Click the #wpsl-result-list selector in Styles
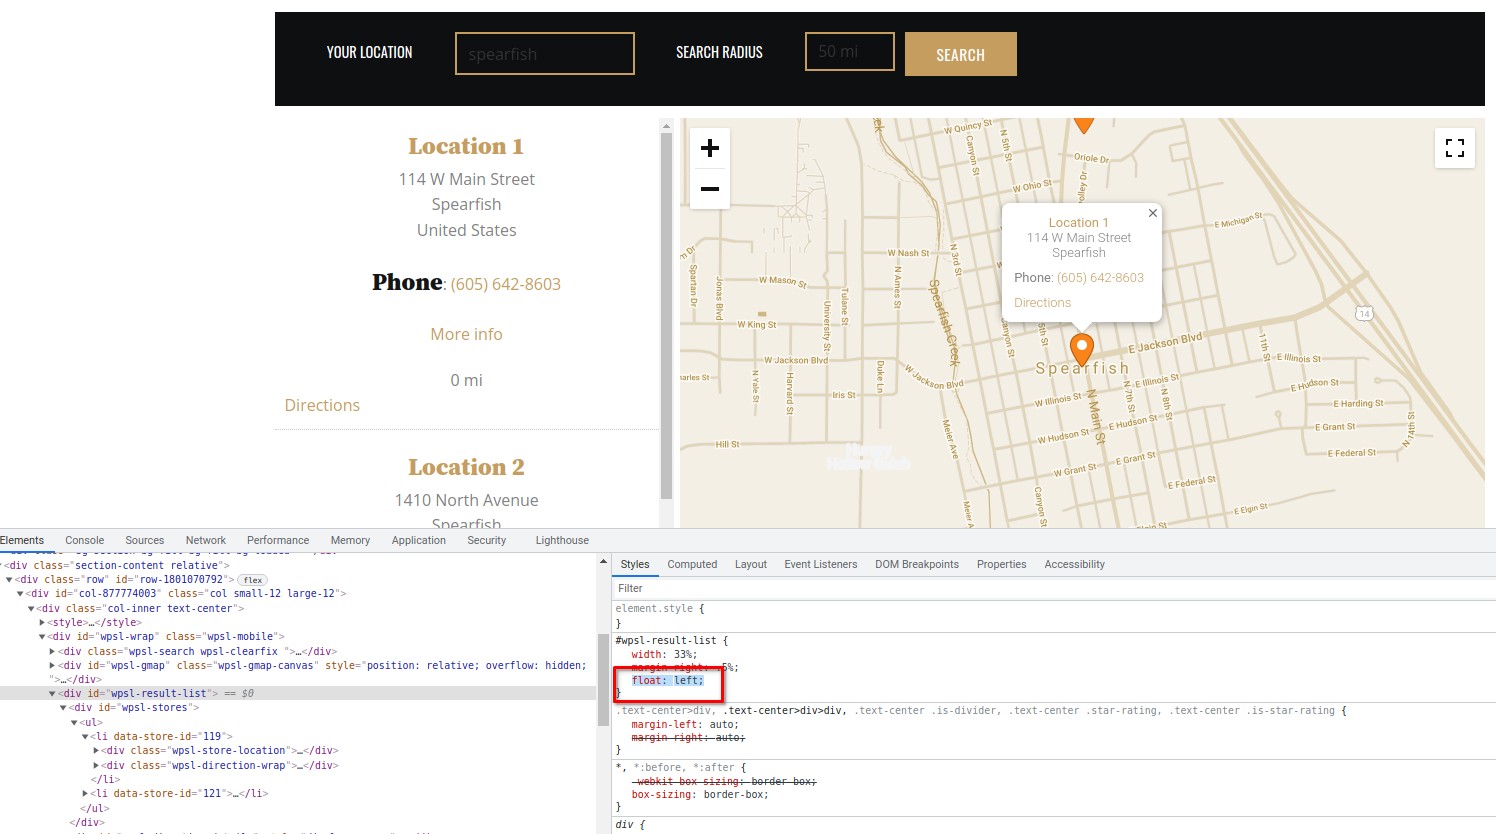Screen dimensions: 1496x834 coord(668,640)
